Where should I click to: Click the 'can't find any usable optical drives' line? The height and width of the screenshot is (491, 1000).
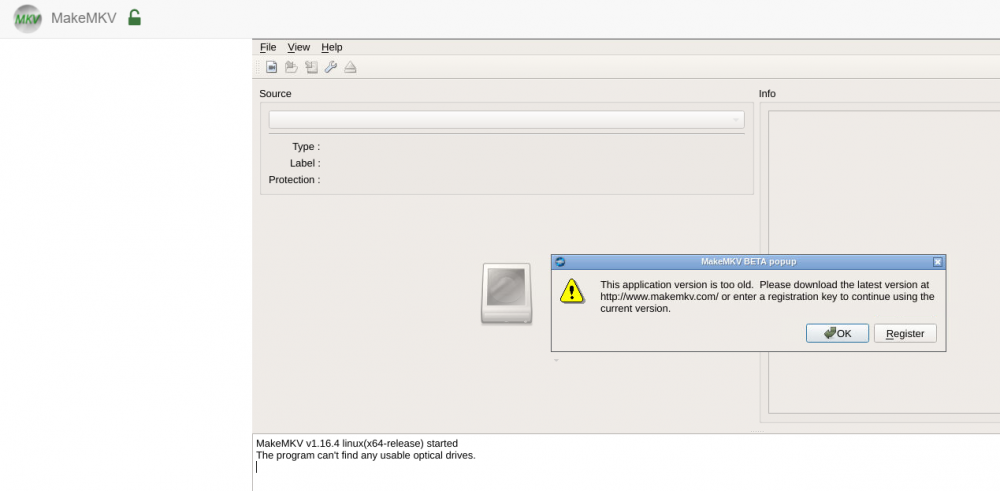(366, 455)
